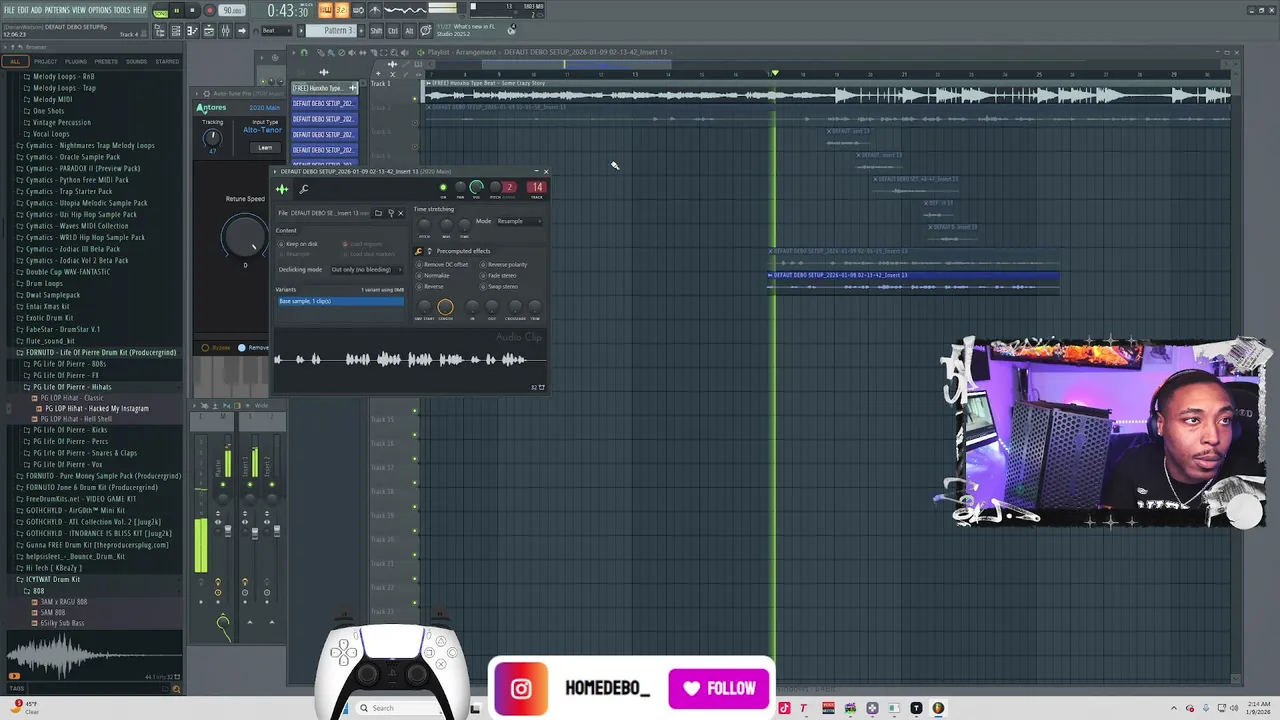1280x720 pixels.
Task: Click the Learn button in Auto-Tune
Action: click(x=265, y=148)
